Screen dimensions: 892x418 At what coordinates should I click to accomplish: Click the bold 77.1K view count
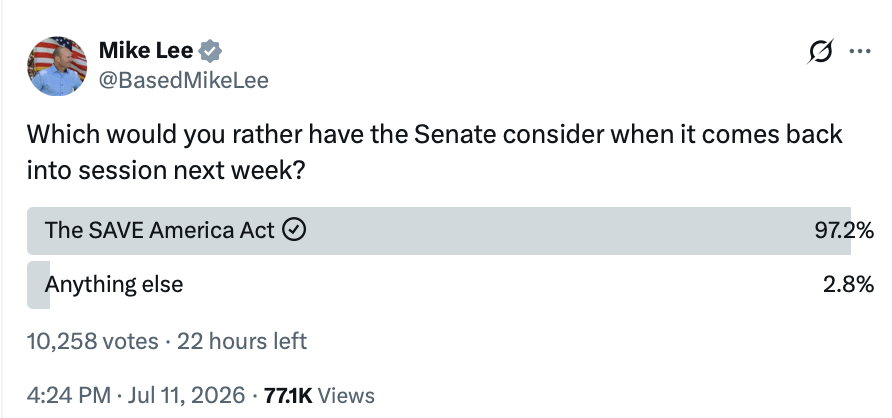coord(288,395)
